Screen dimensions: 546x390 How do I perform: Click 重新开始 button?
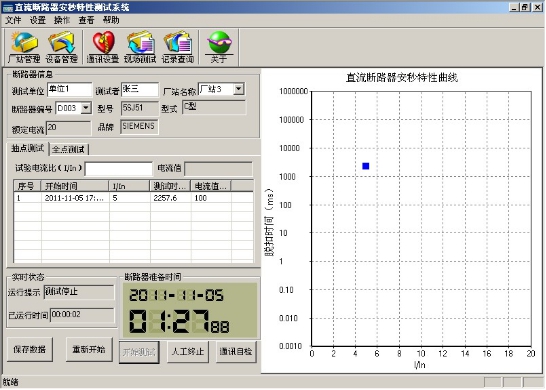(89, 349)
